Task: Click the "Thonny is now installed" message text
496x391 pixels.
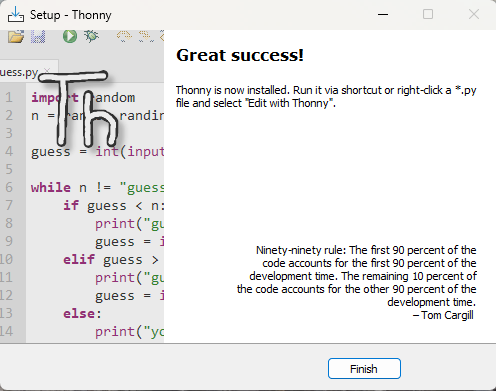Action: click(326, 96)
